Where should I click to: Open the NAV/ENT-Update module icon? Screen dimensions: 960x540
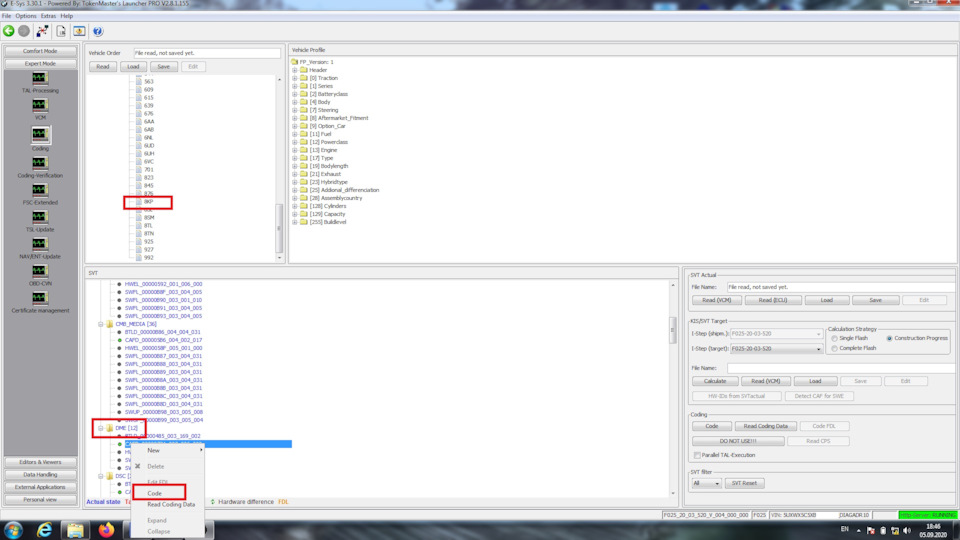click(x=40, y=244)
